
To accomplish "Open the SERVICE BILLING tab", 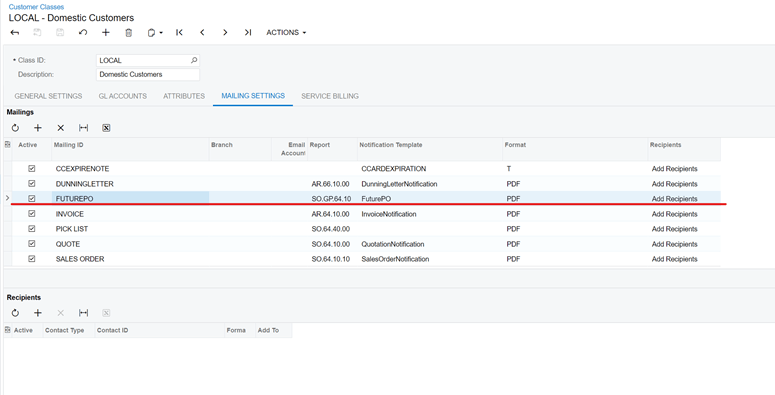I will [330, 96].
